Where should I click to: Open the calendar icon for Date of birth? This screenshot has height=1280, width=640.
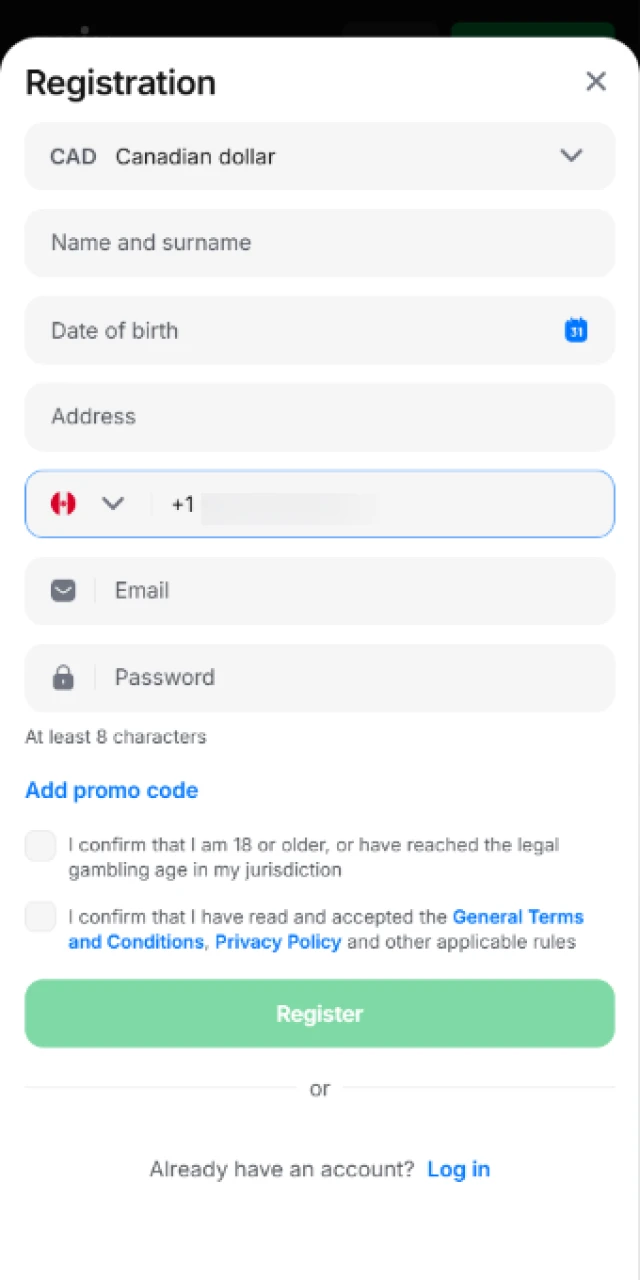576,330
